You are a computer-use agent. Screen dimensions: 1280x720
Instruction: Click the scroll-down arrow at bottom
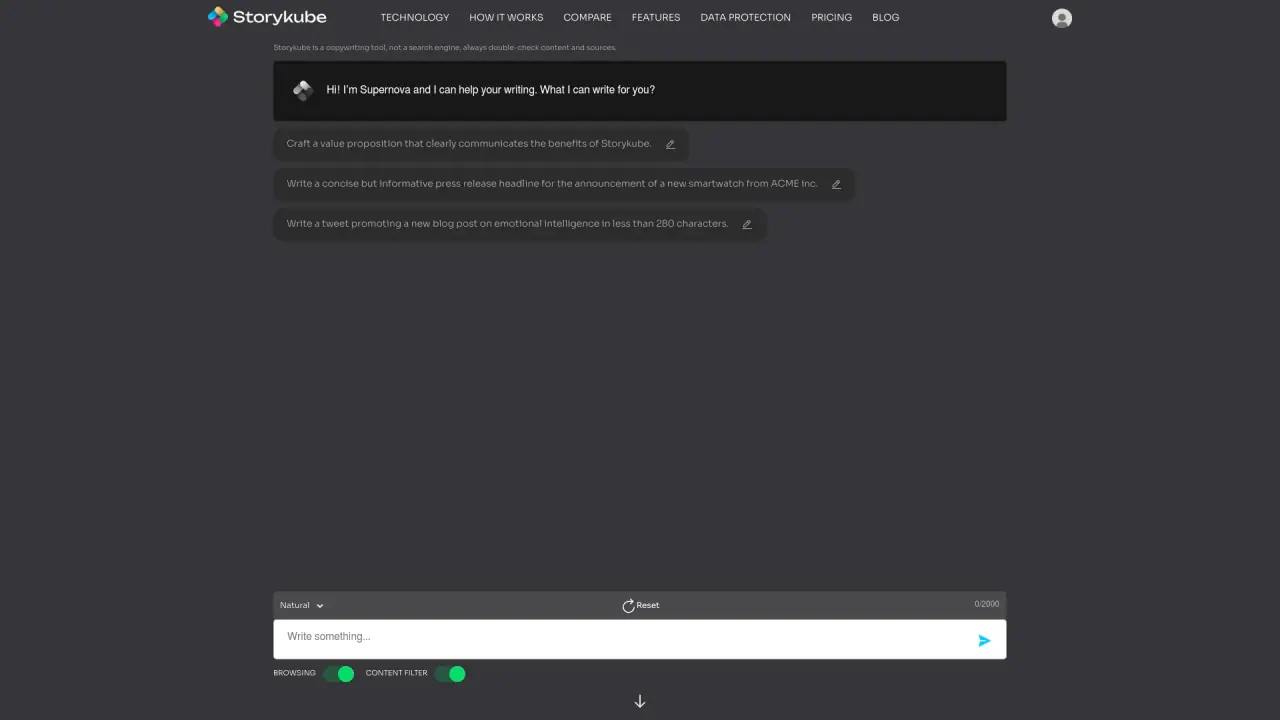(x=640, y=702)
